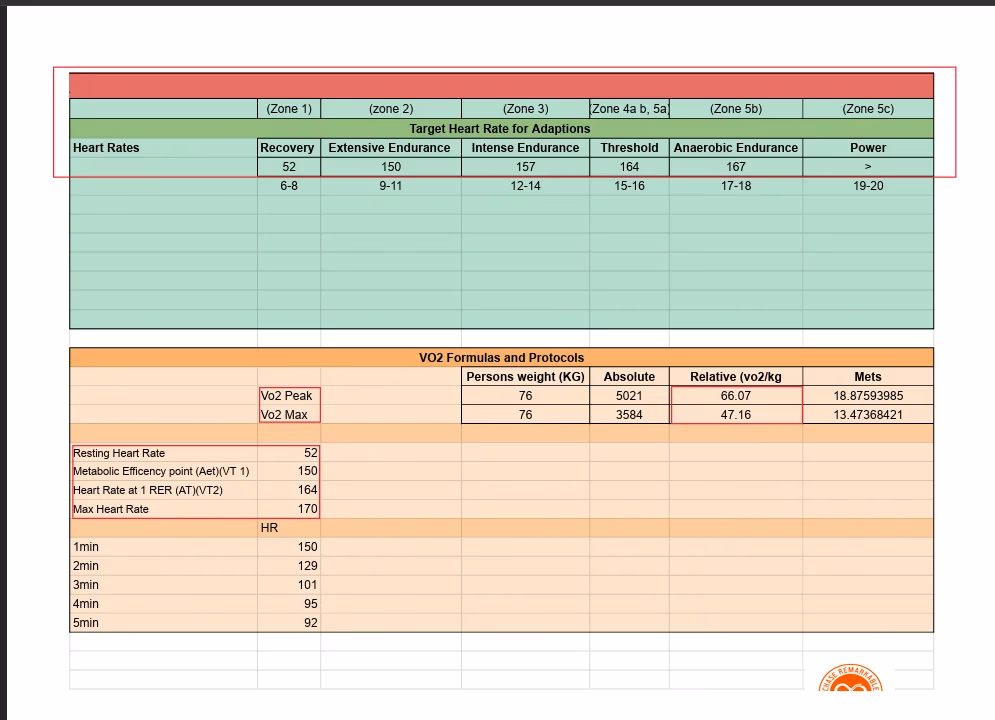Click the "Target Heart Rate for Adaptions" title row
This screenshot has height=720, width=995.
(501, 128)
